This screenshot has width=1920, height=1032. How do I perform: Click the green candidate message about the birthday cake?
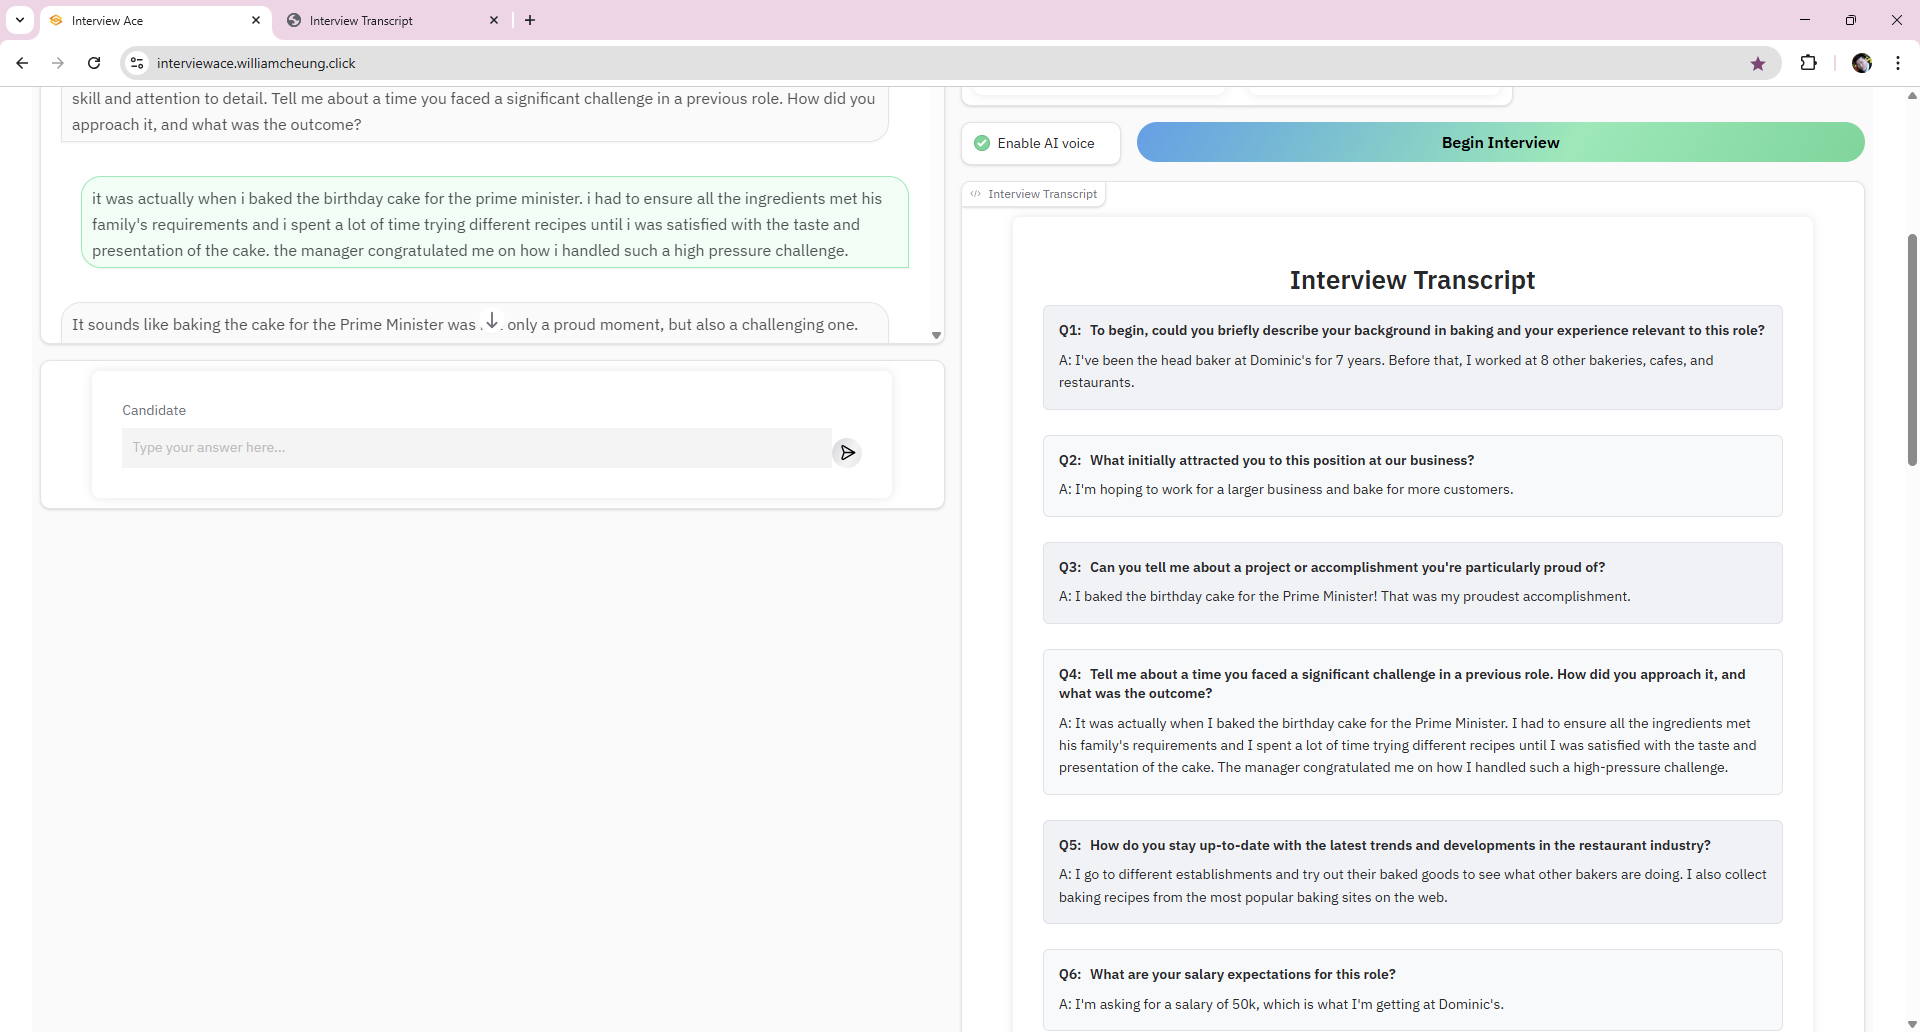pos(495,223)
